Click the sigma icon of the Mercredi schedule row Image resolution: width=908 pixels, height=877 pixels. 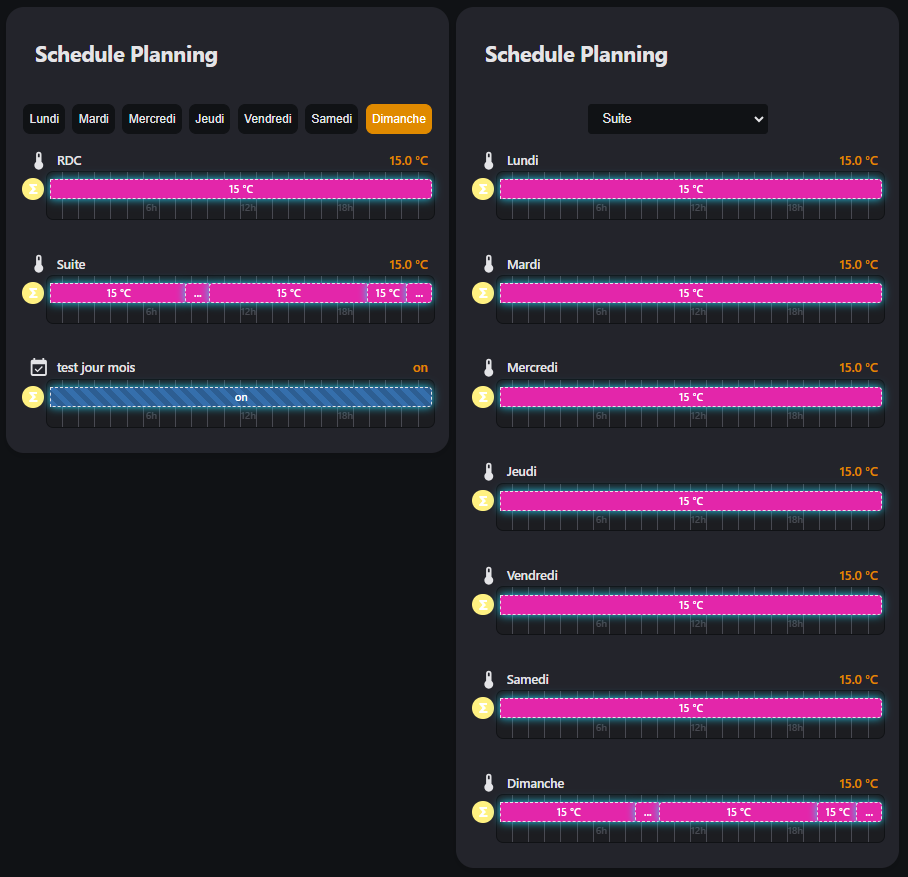click(x=483, y=397)
